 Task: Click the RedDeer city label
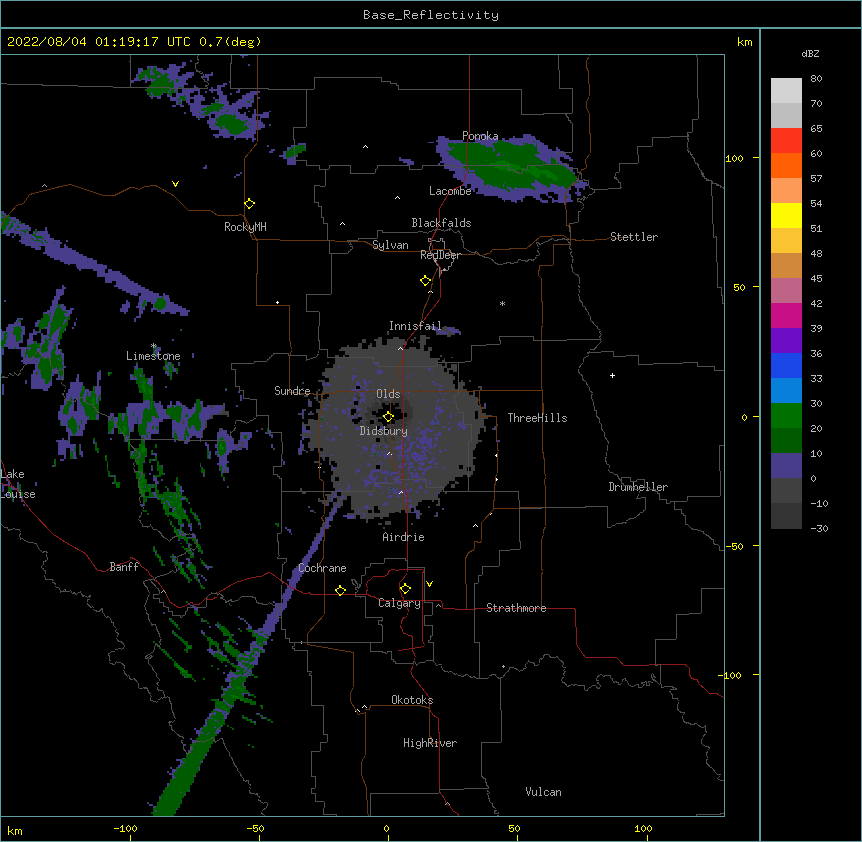[x=440, y=255]
